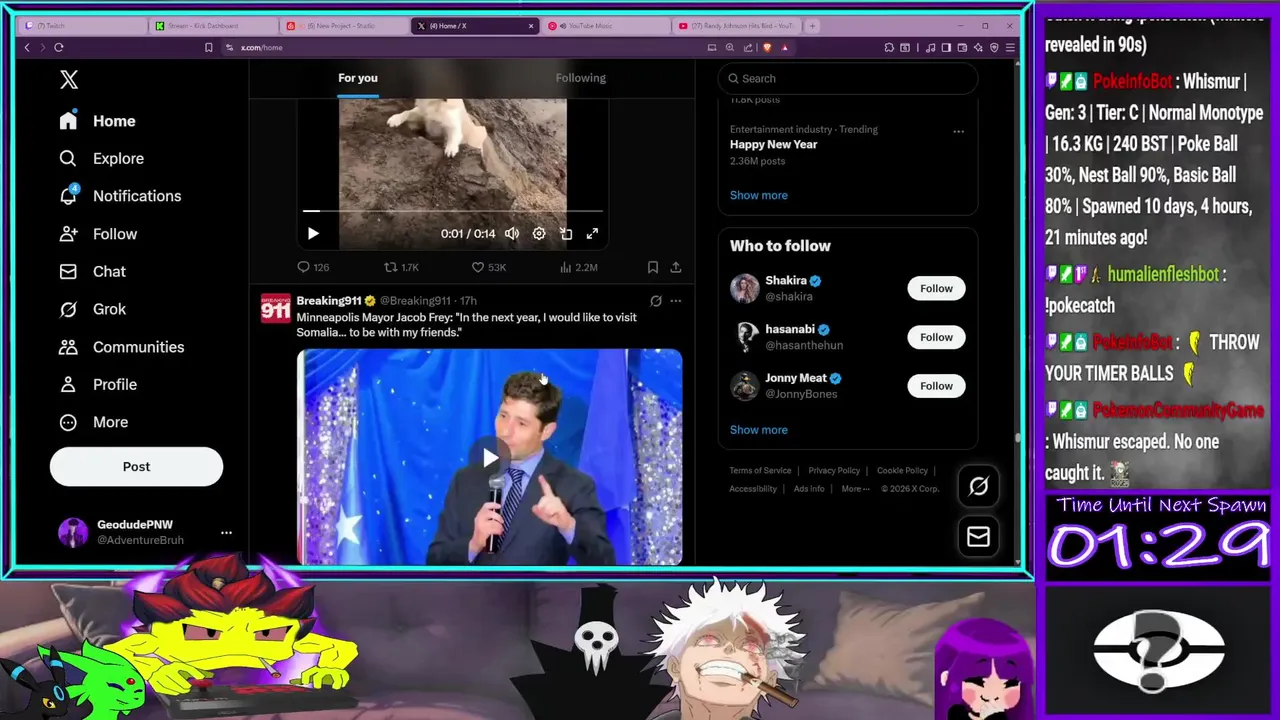Screen dimensions: 1280x720
Task: Open the browser hamburger menu
Action: 1011,47
